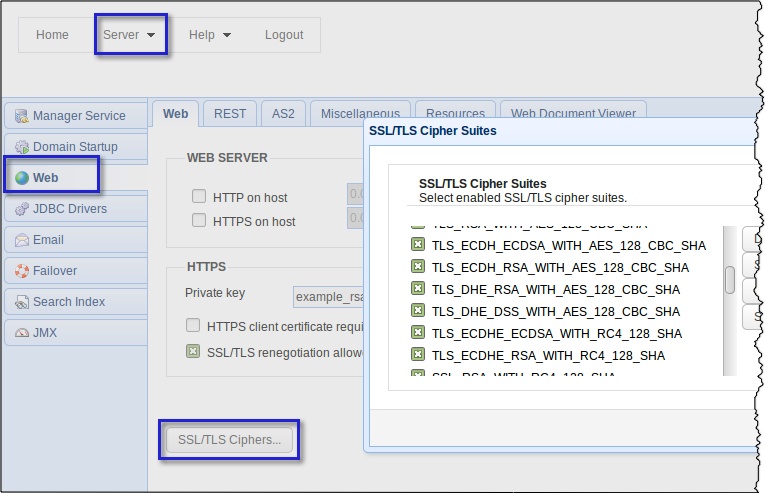Screen dimensions: 765x493
Task: Switch to the Resources tab
Action: pos(455,110)
